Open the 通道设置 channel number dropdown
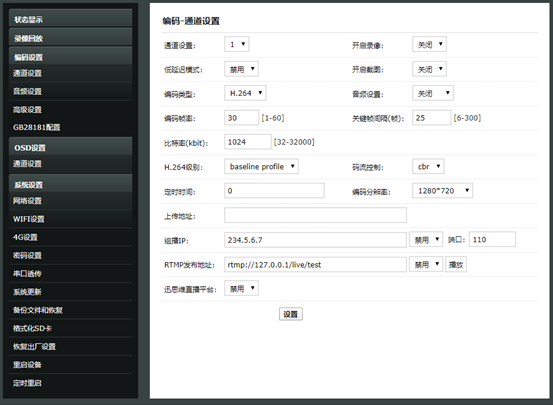This screenshot has height=405, width=553. tap(237, 44)
